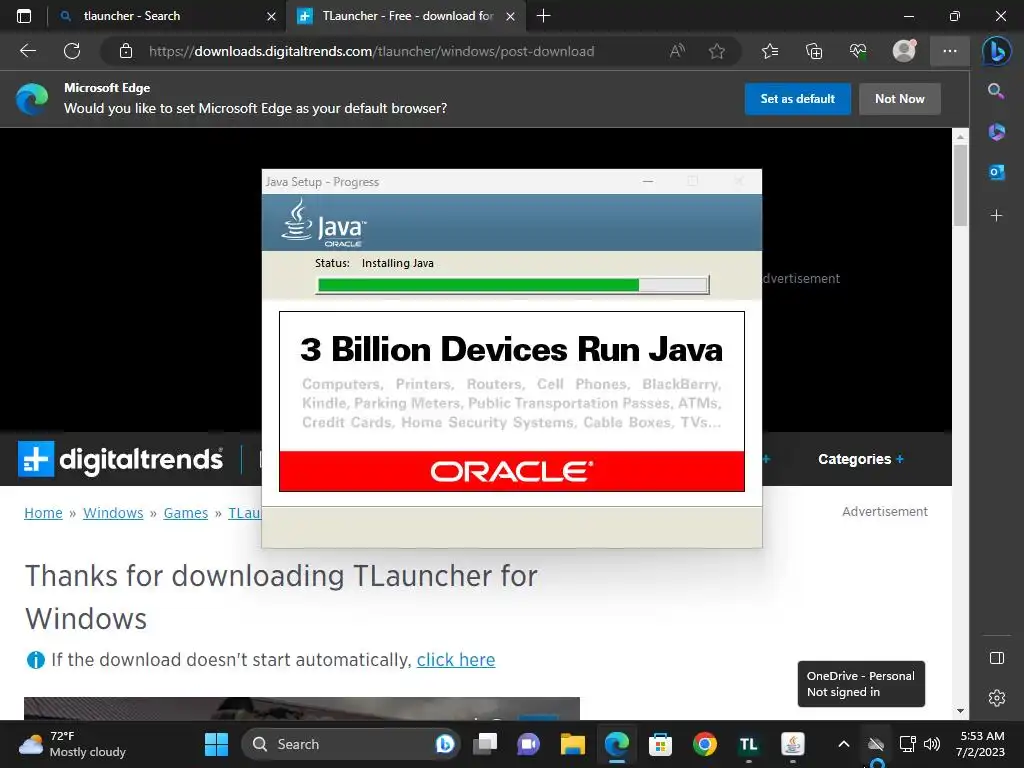Open Browser essentials heart icon
The height and width of the screenshot is (768, 1024).
pos(858,51)
